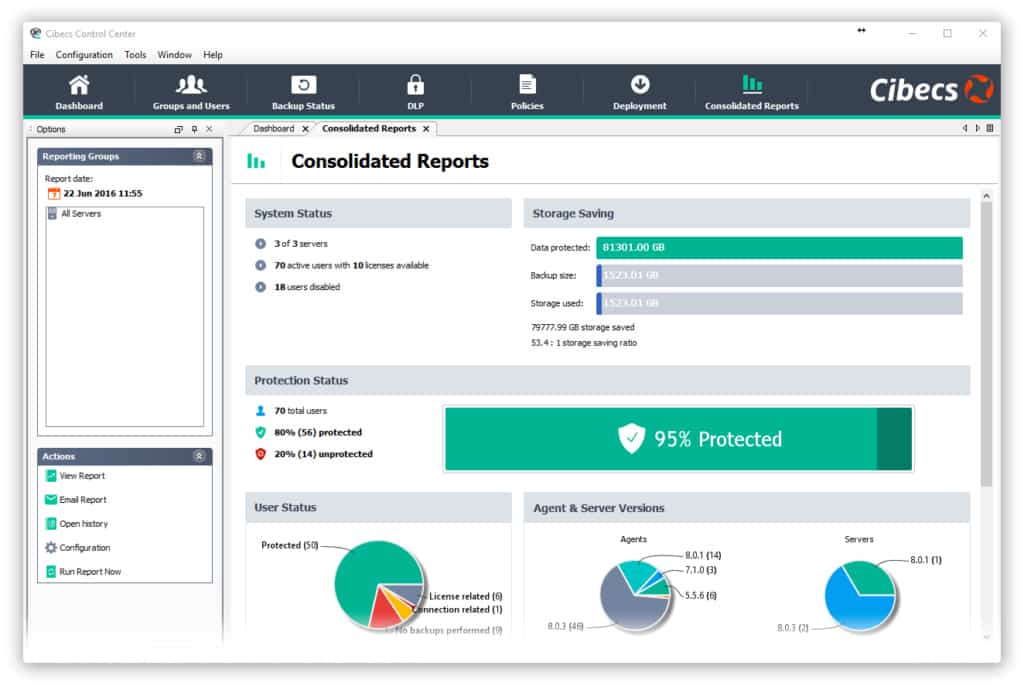
Task: Click Configuration in Actions list
Action: click(x=85, y=548)
